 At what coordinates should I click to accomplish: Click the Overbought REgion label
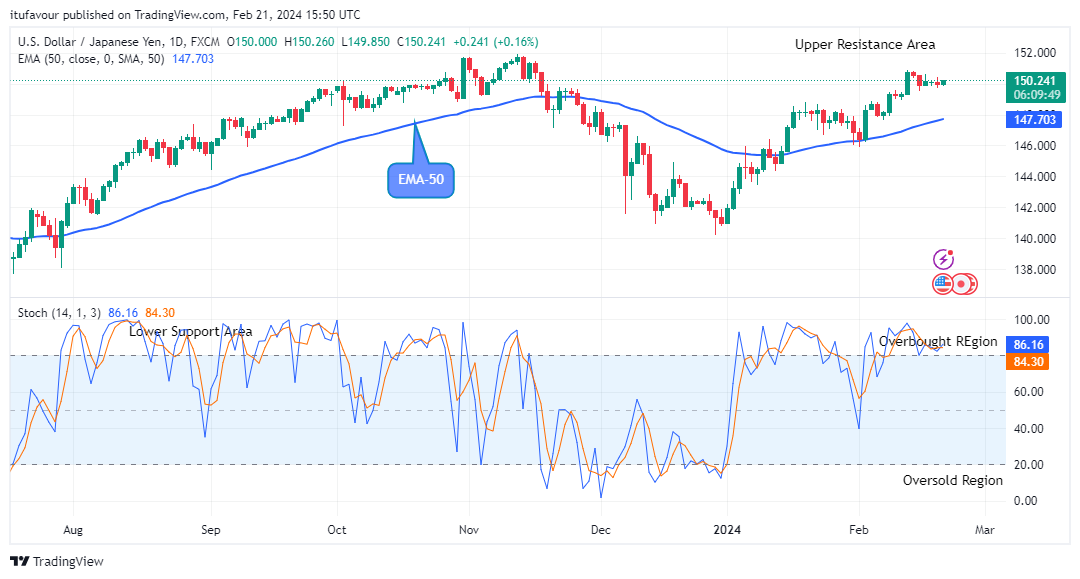pyautogui.click(x=938, y=341)
